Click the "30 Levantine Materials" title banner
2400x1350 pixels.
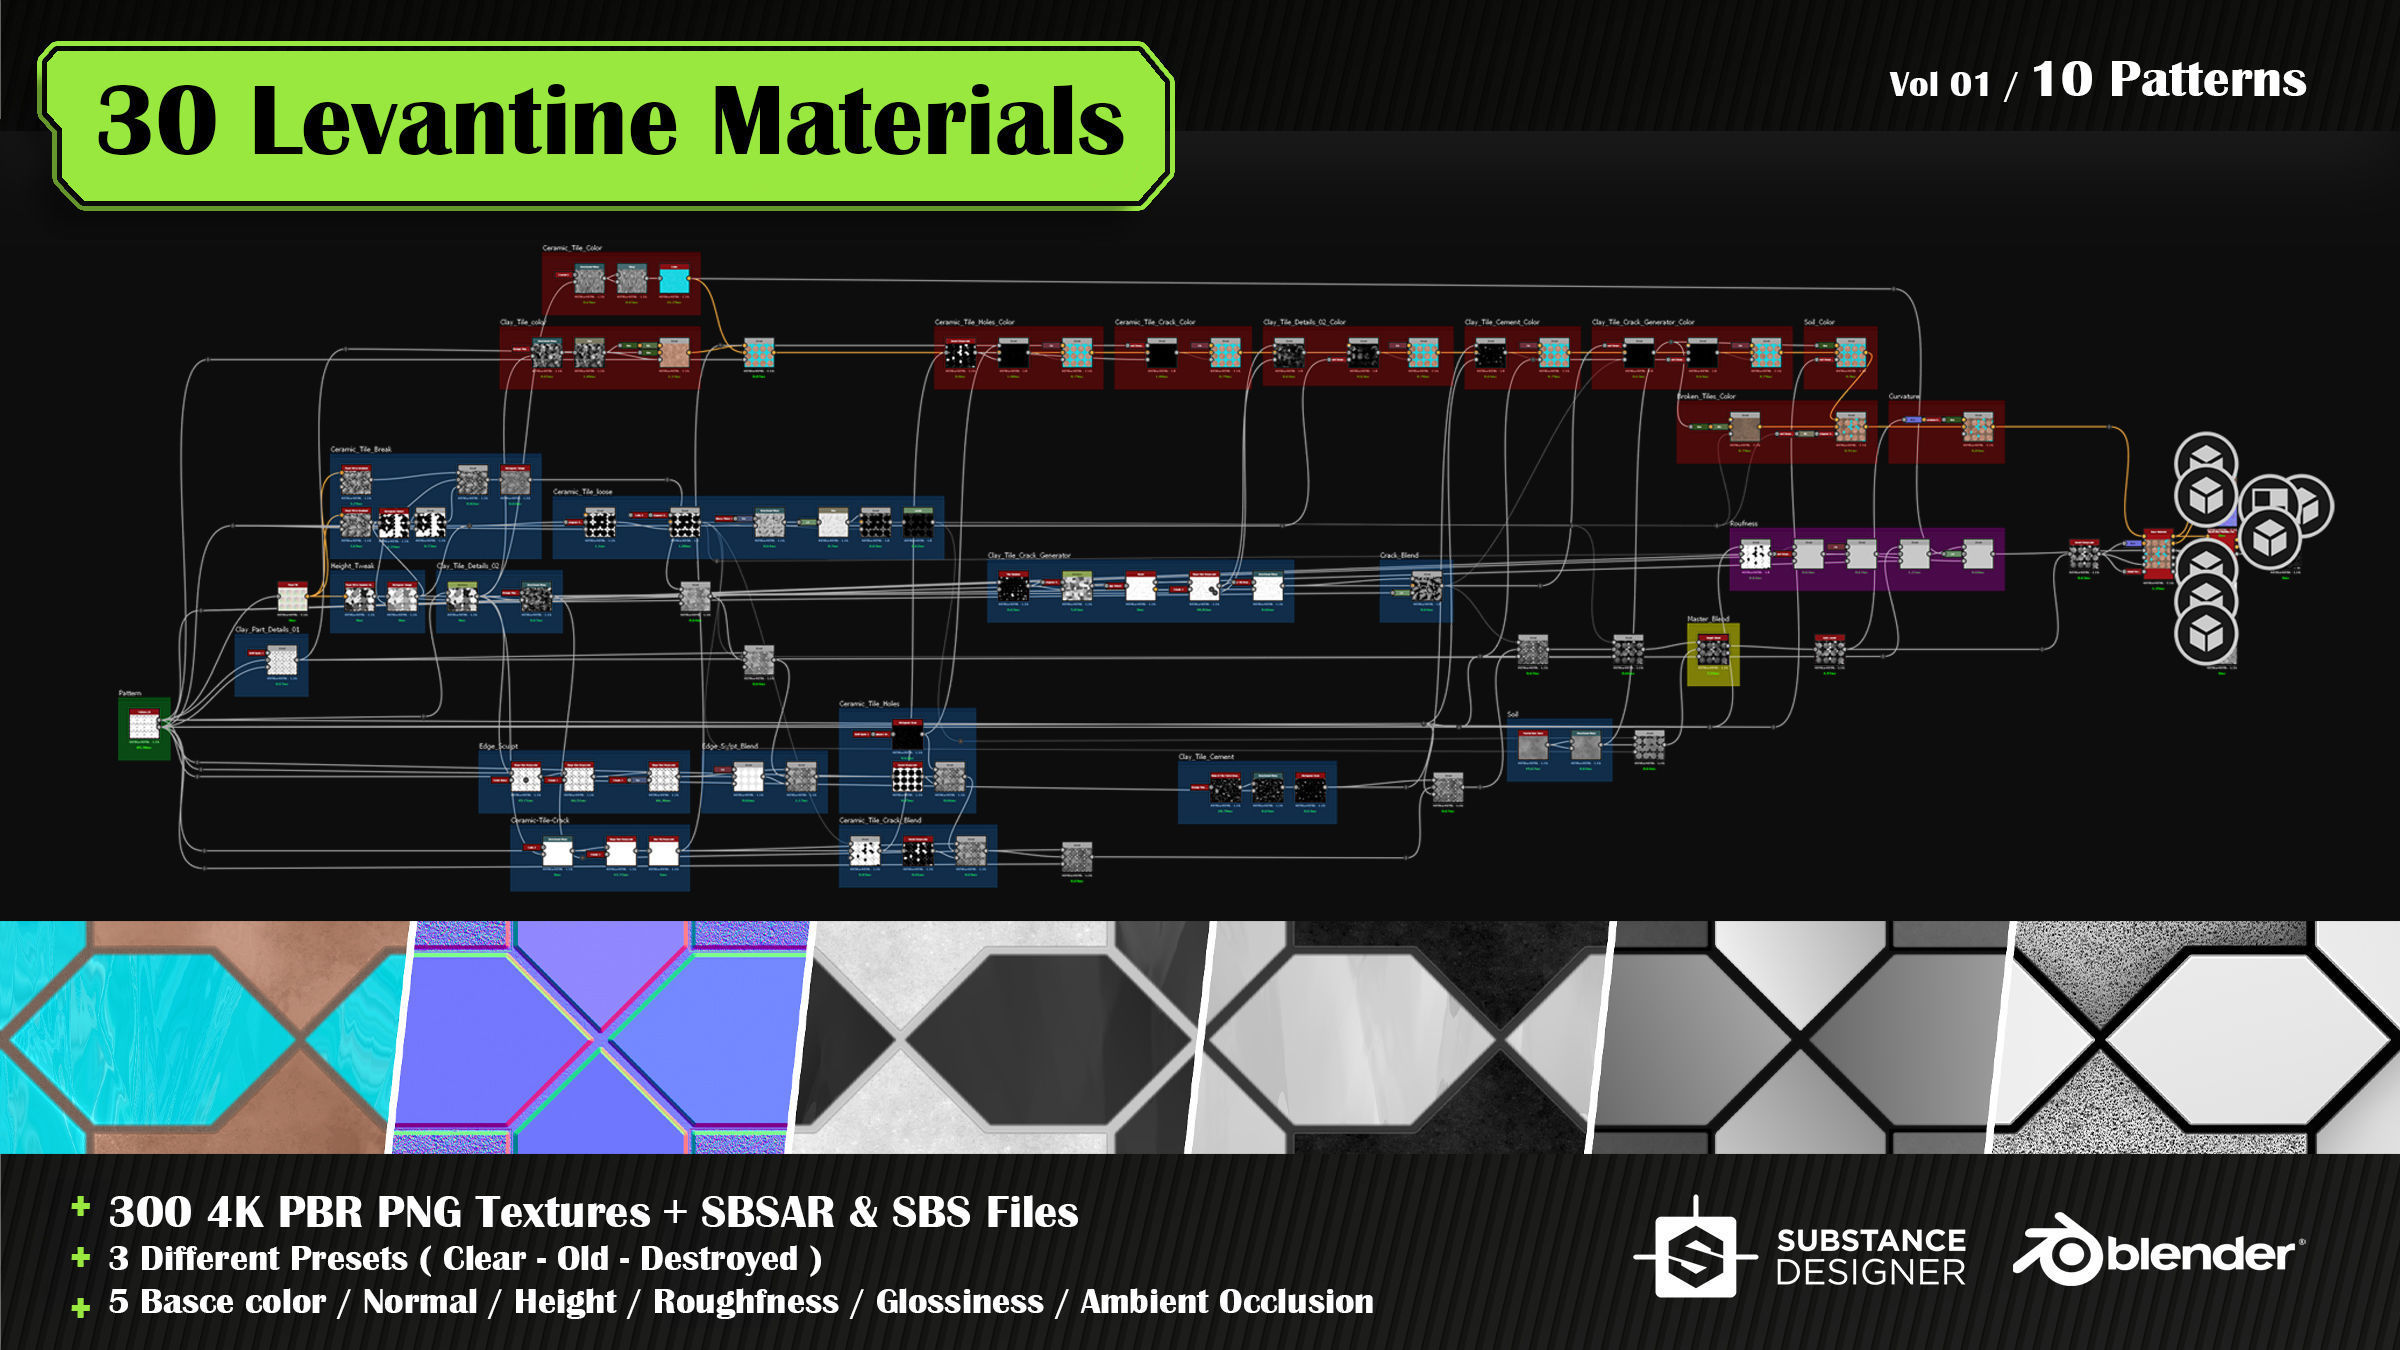(x=606, y=125)
